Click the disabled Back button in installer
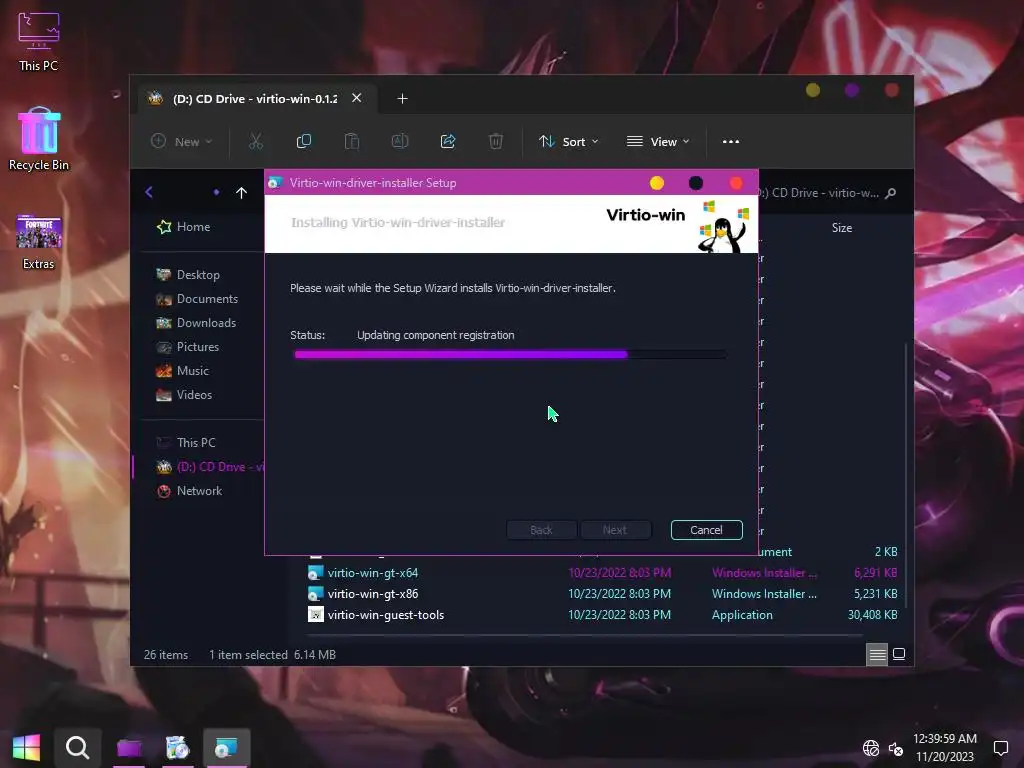 point(541,530)
